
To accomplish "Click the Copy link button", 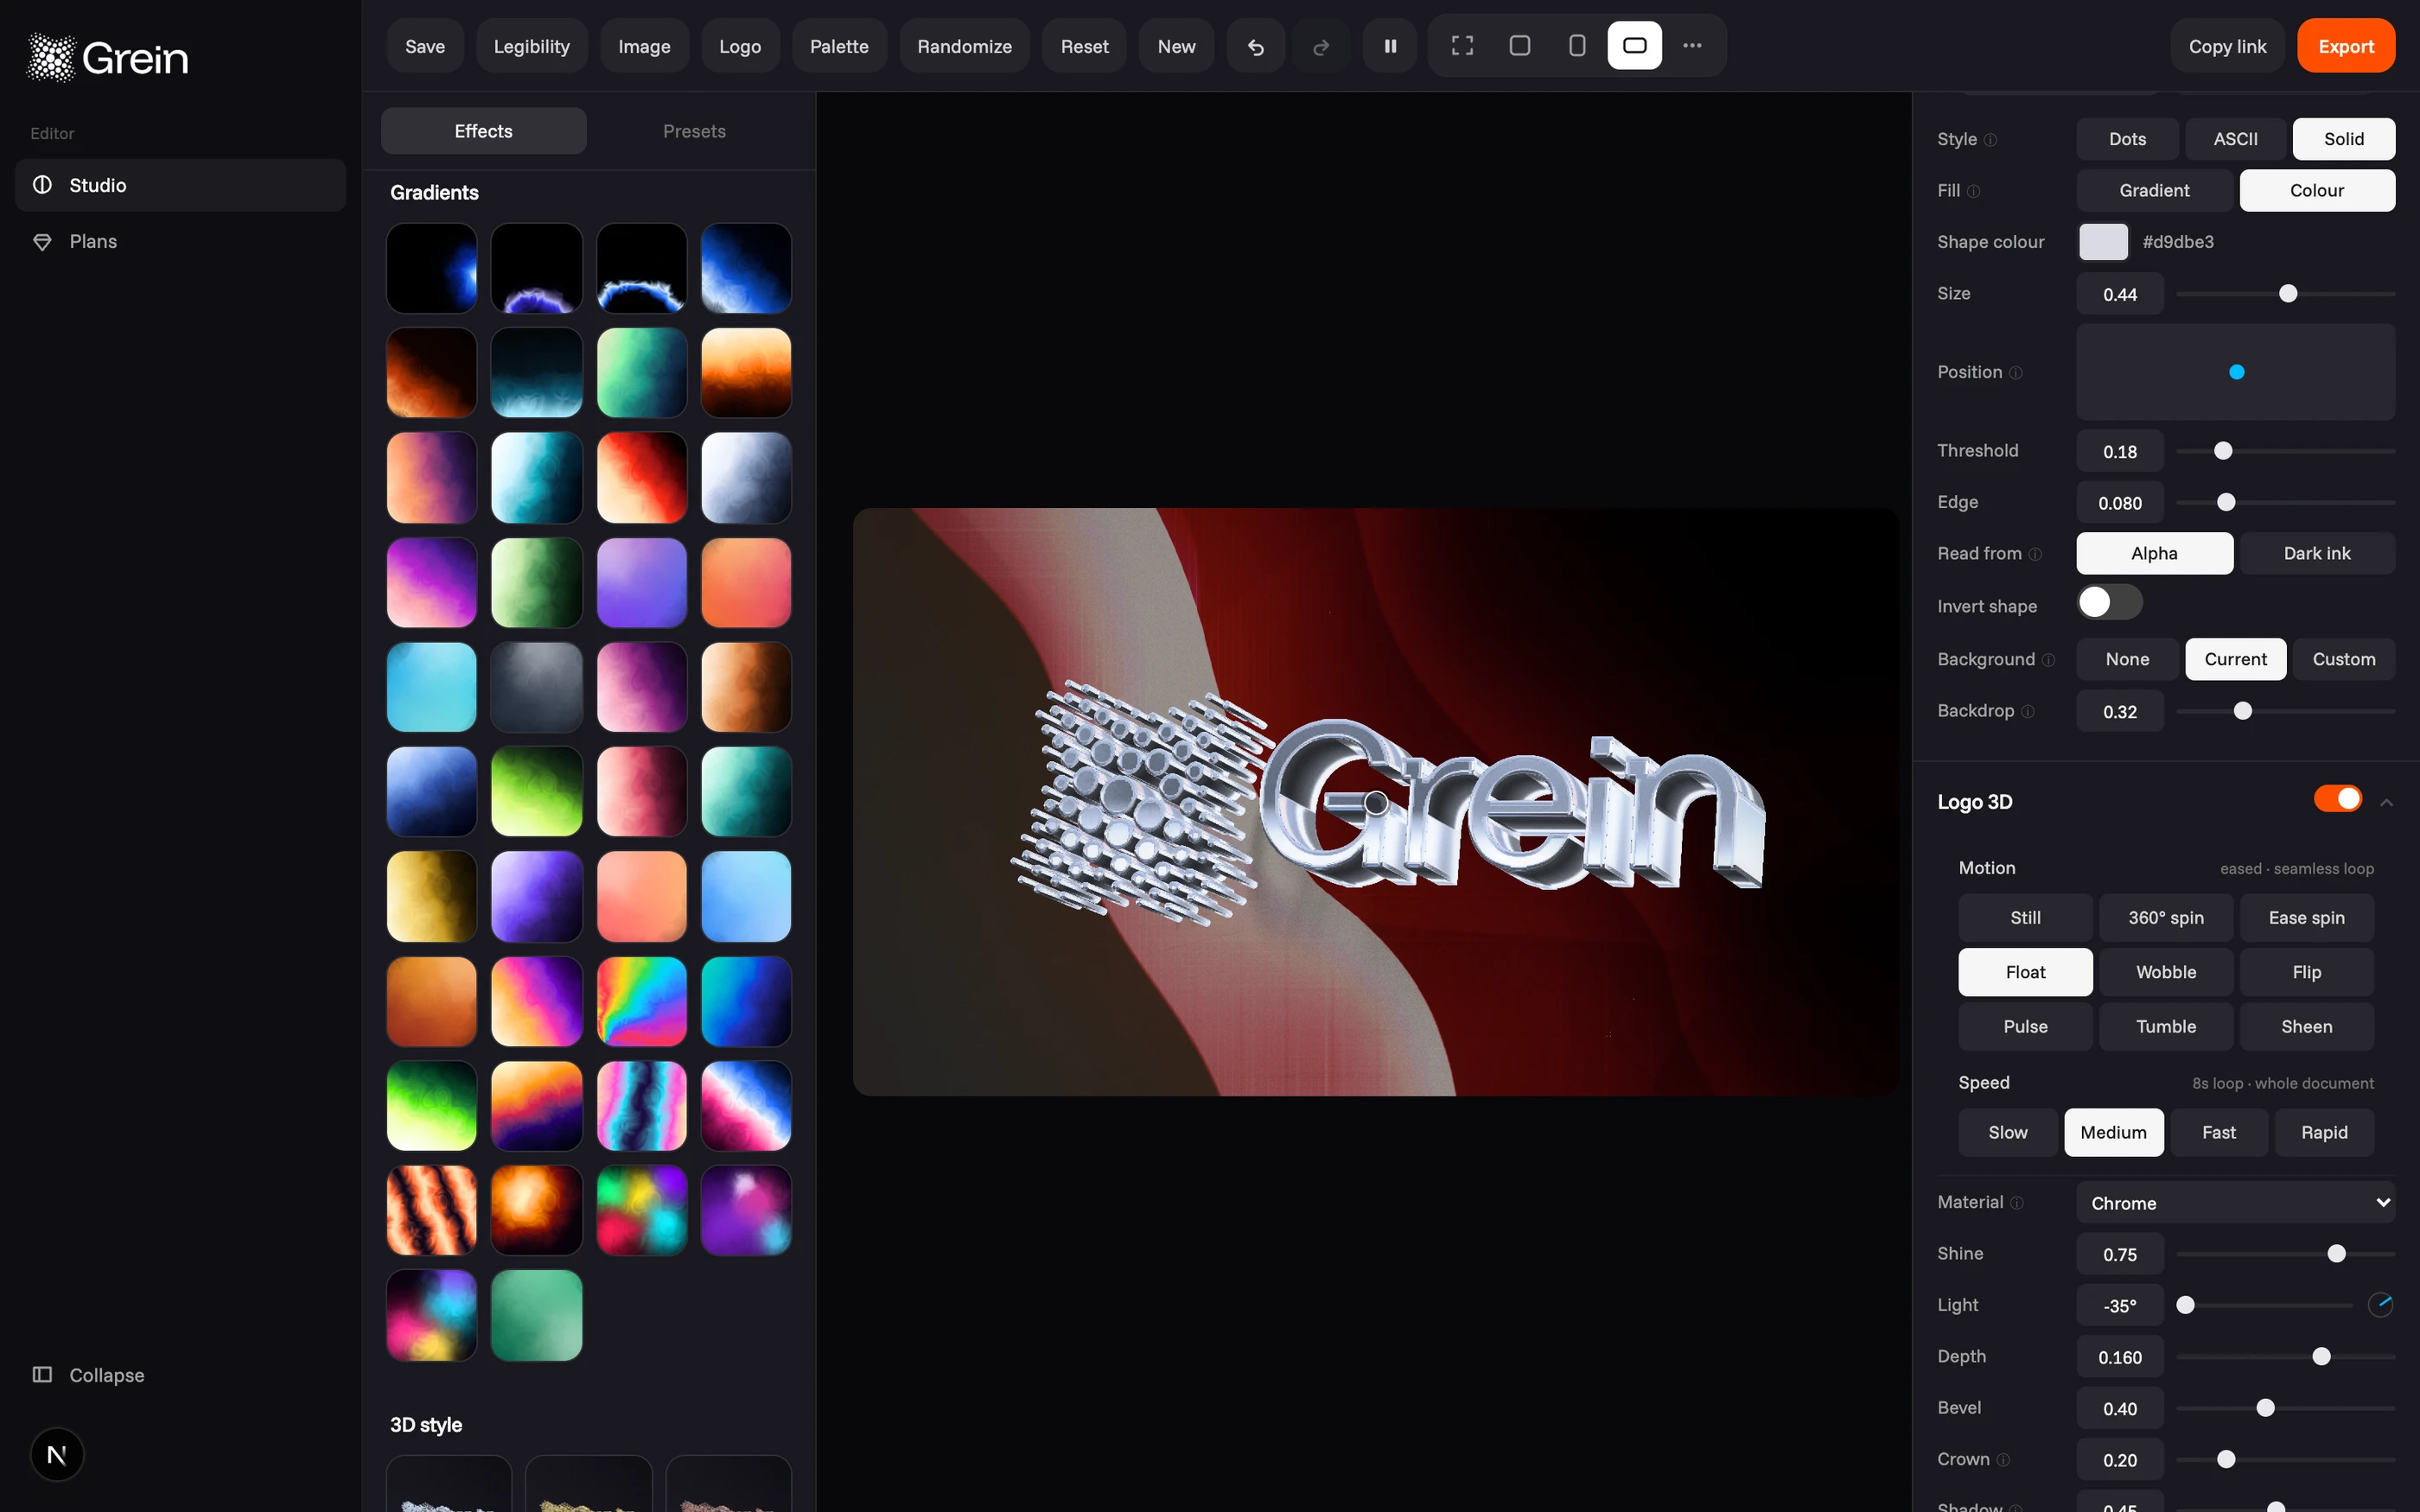I will (2227, 46).
